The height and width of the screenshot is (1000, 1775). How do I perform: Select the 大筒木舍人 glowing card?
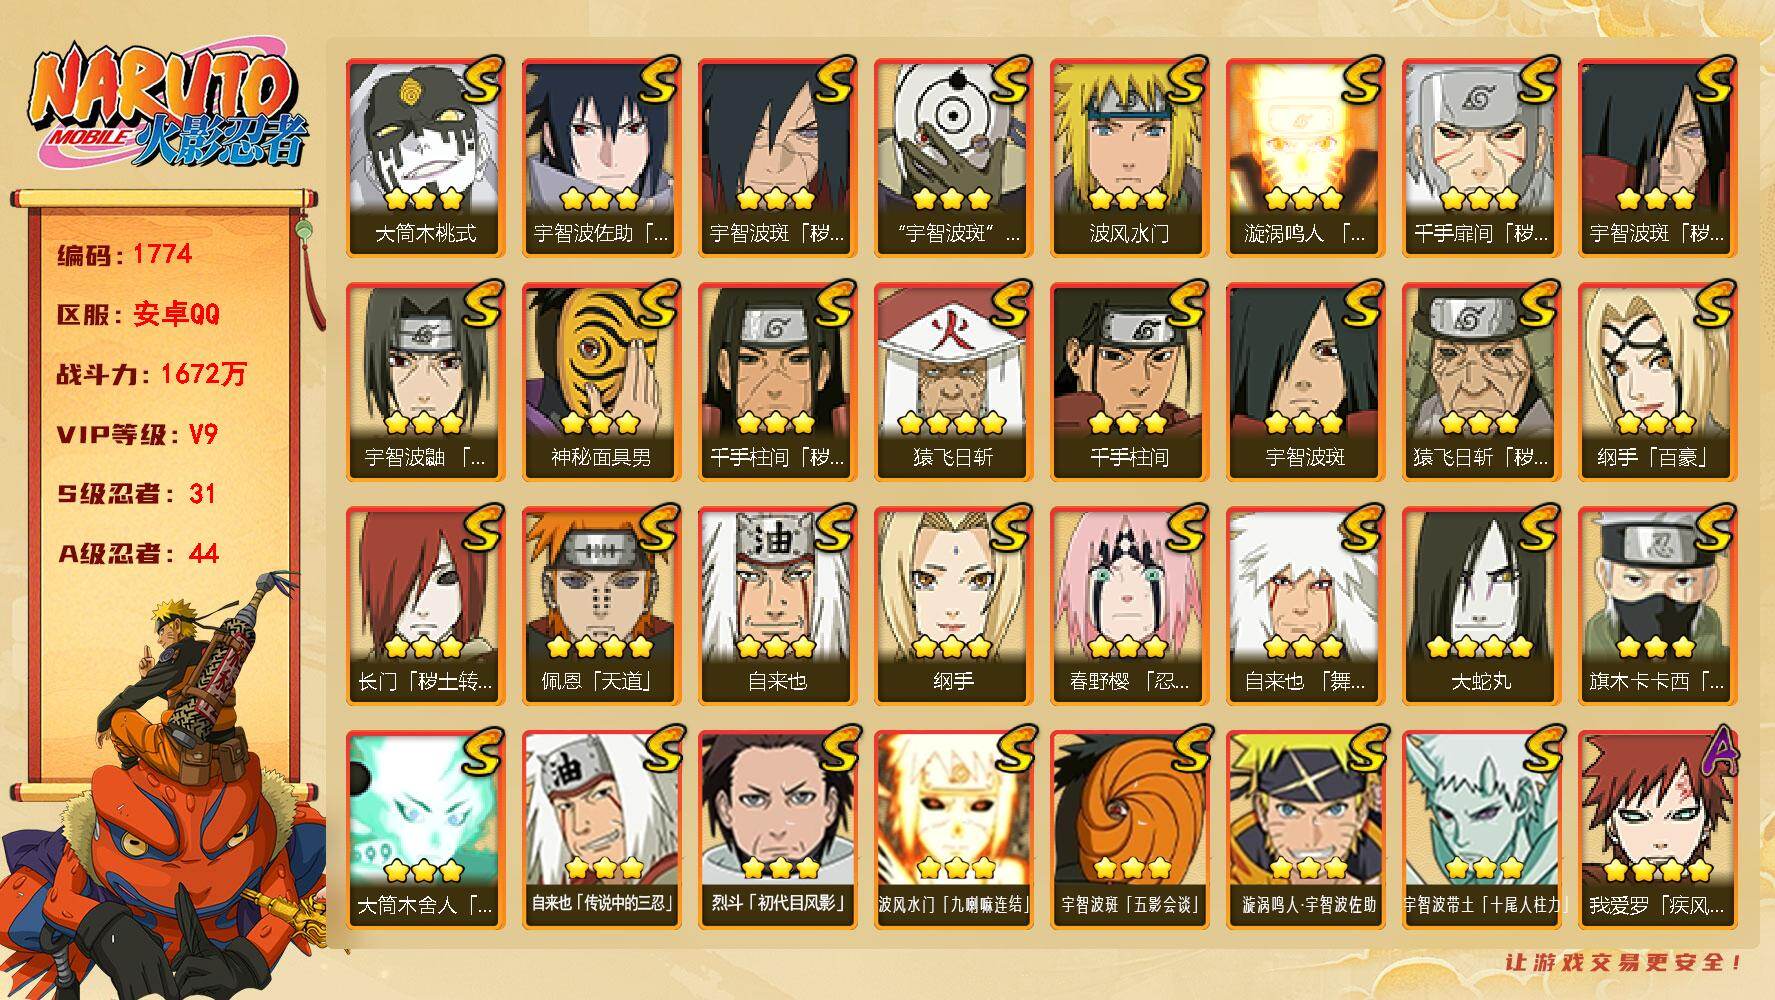click(x=426, y=830)
